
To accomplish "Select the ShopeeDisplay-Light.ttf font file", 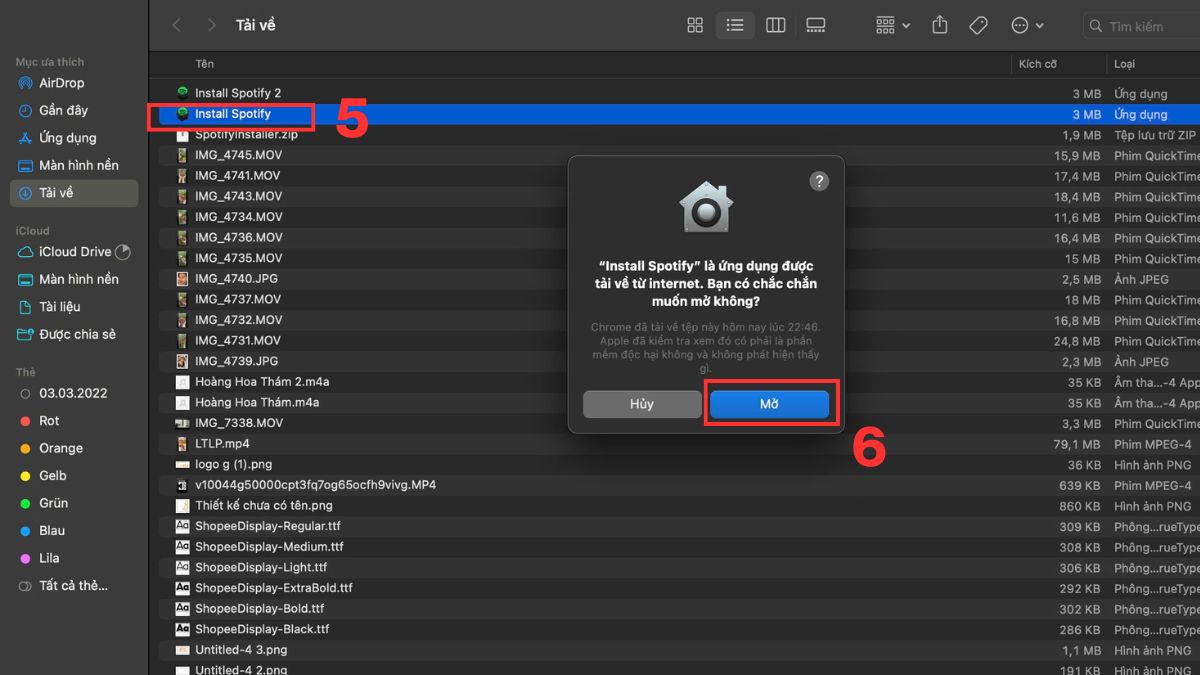I will coord(261,567).
